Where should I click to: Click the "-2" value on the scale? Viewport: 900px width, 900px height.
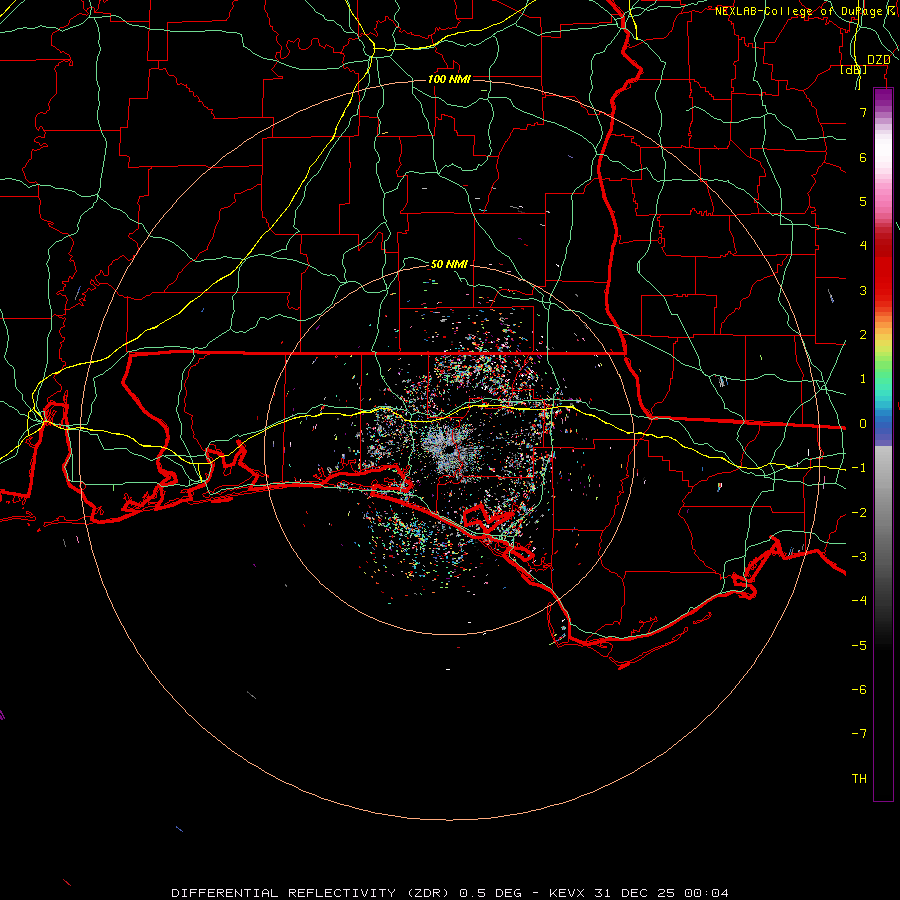click(x=859, y=513)
